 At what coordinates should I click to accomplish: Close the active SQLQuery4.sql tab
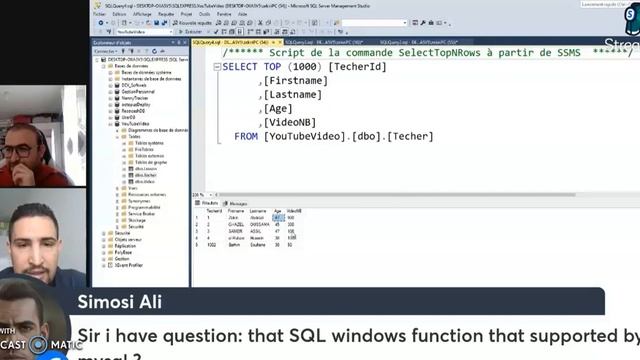coord(280,42)
